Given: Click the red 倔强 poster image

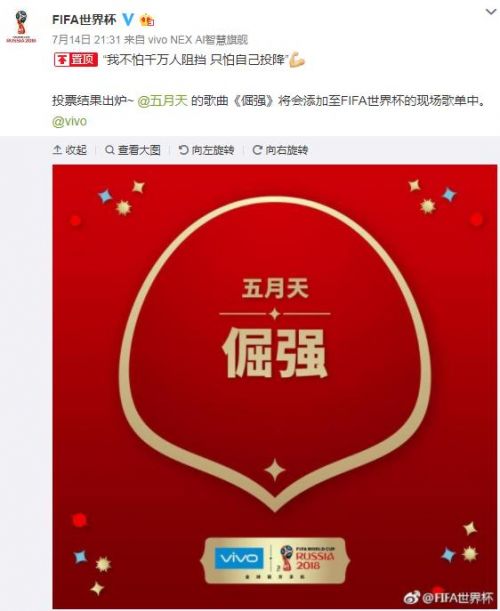Looking at the screenshot, I should pyautogui.click(x=275, y=386).
